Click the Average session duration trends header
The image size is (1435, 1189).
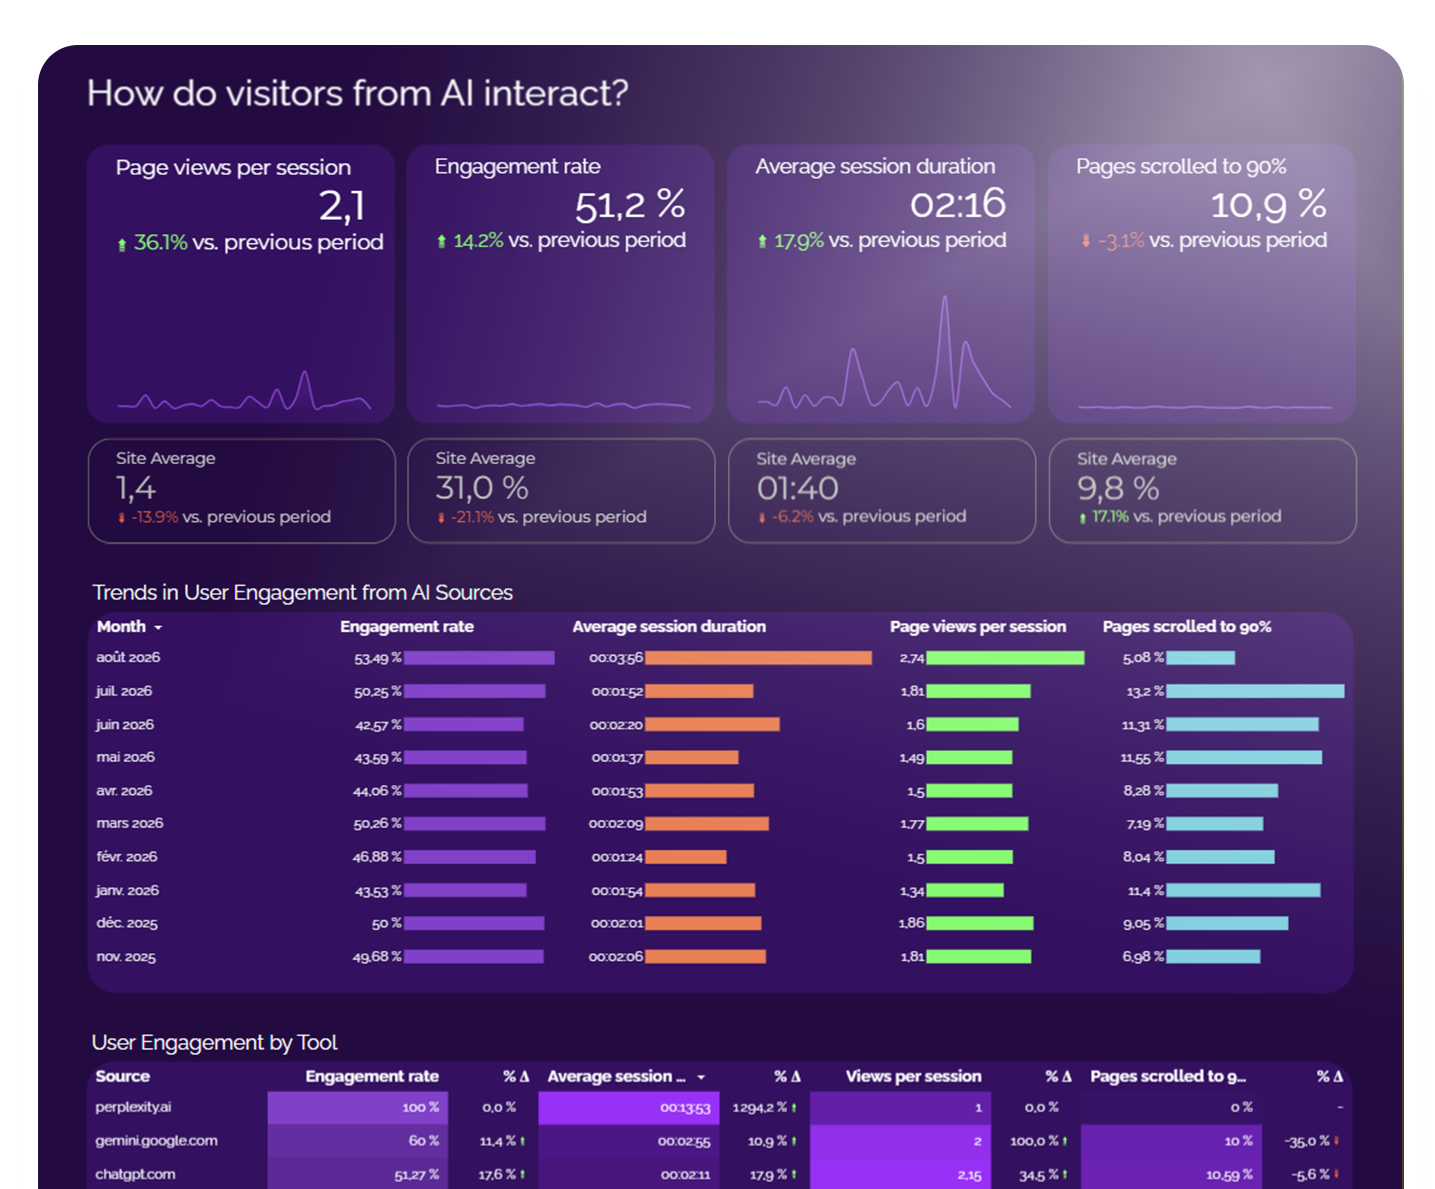(669, 627)
